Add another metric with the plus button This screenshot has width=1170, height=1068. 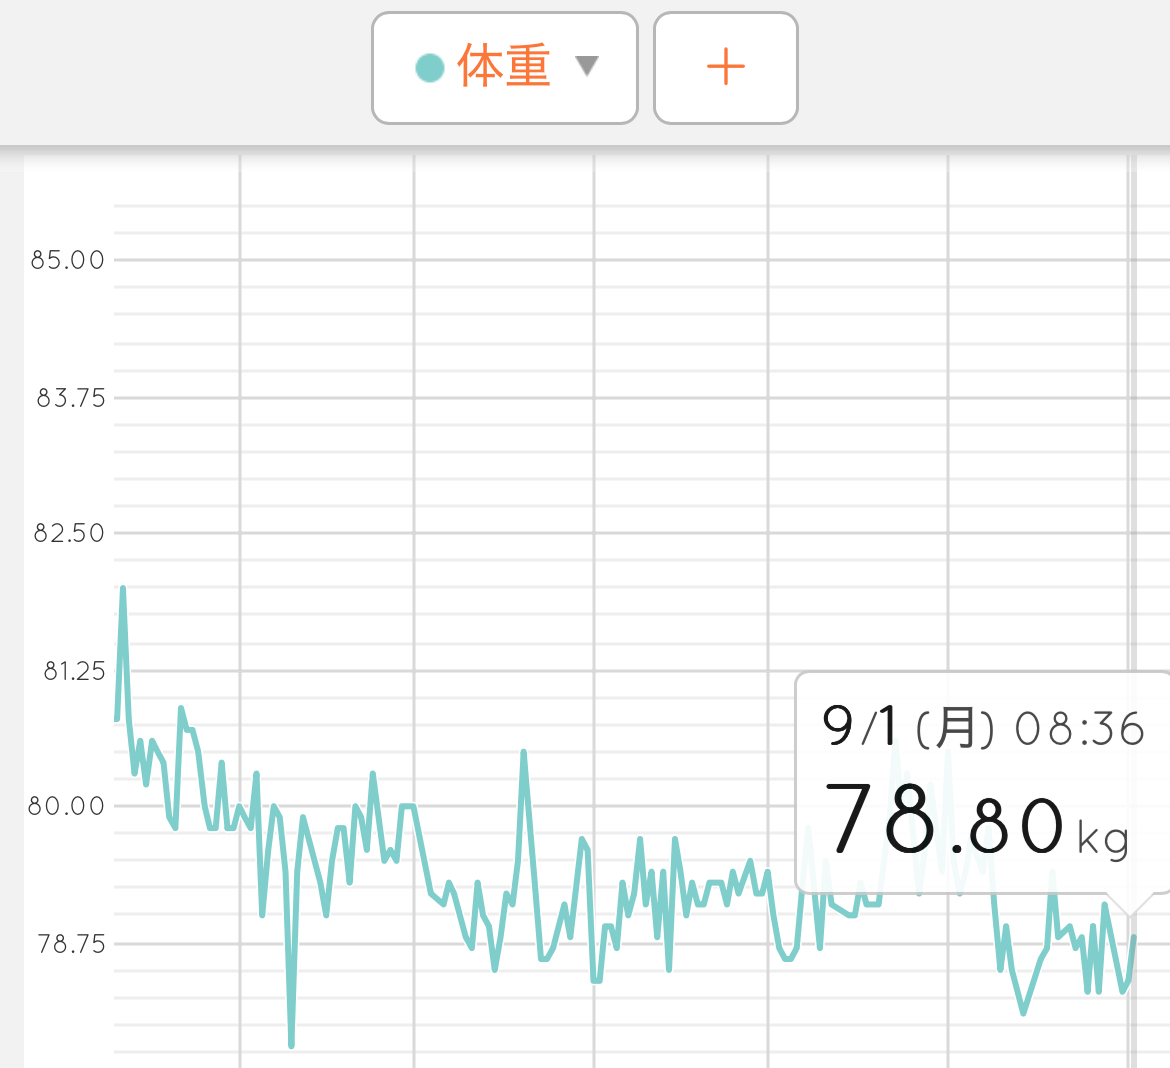point(726,68)
